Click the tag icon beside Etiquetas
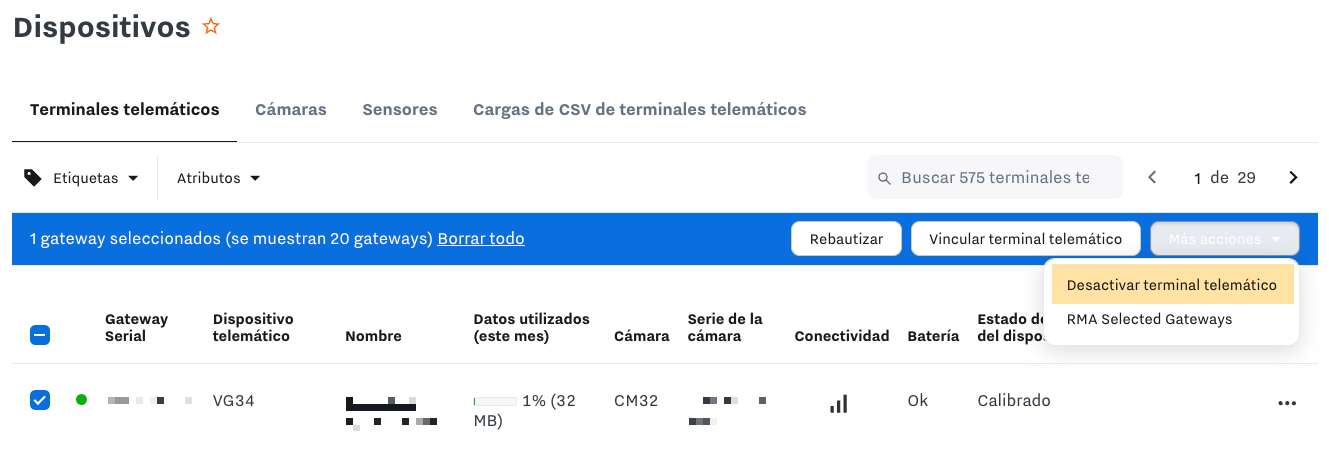The height and width of the screenshot is (449, 1329). point(33,178)
